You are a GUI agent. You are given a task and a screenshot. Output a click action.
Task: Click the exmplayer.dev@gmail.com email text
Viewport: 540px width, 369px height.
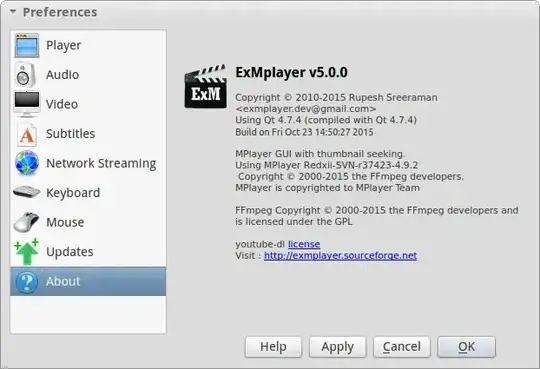pos(305,109)
